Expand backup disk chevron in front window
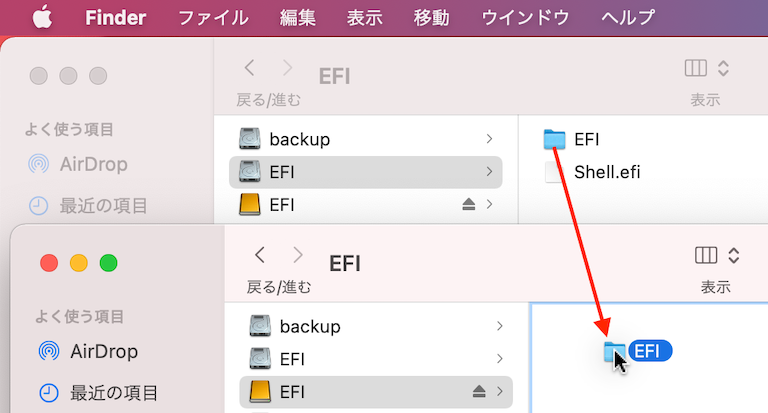Image resolution: width=768 pixels, height=413 pixels. pos(499,326)
